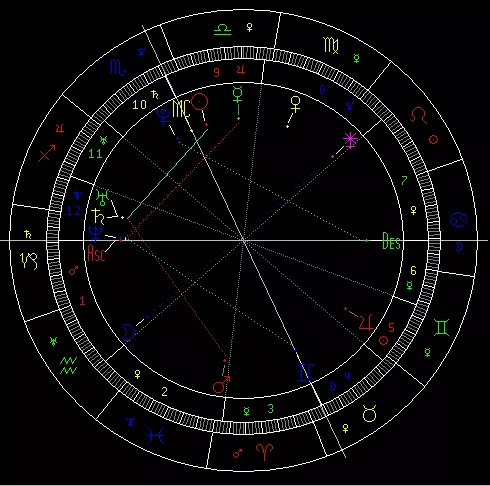Viewport: 490px width, 486px height.
Task: Select the large blue Pluto glyph beside MC
Action: point(163,116)
